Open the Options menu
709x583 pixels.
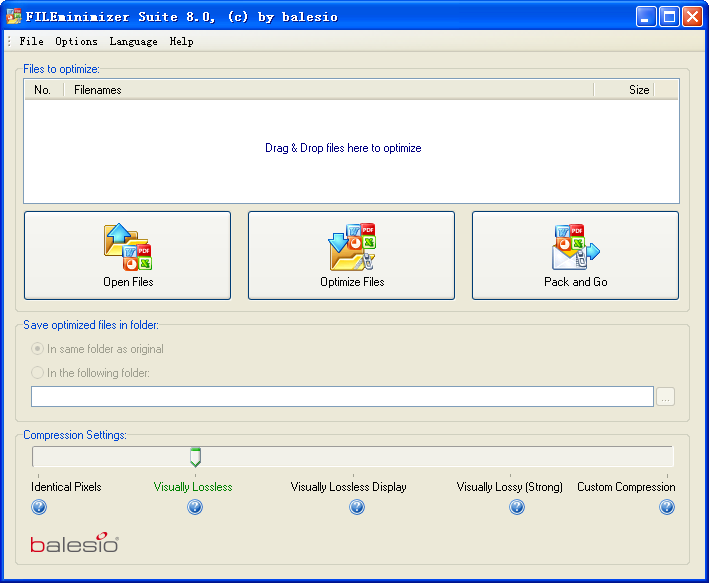point(76,42)
